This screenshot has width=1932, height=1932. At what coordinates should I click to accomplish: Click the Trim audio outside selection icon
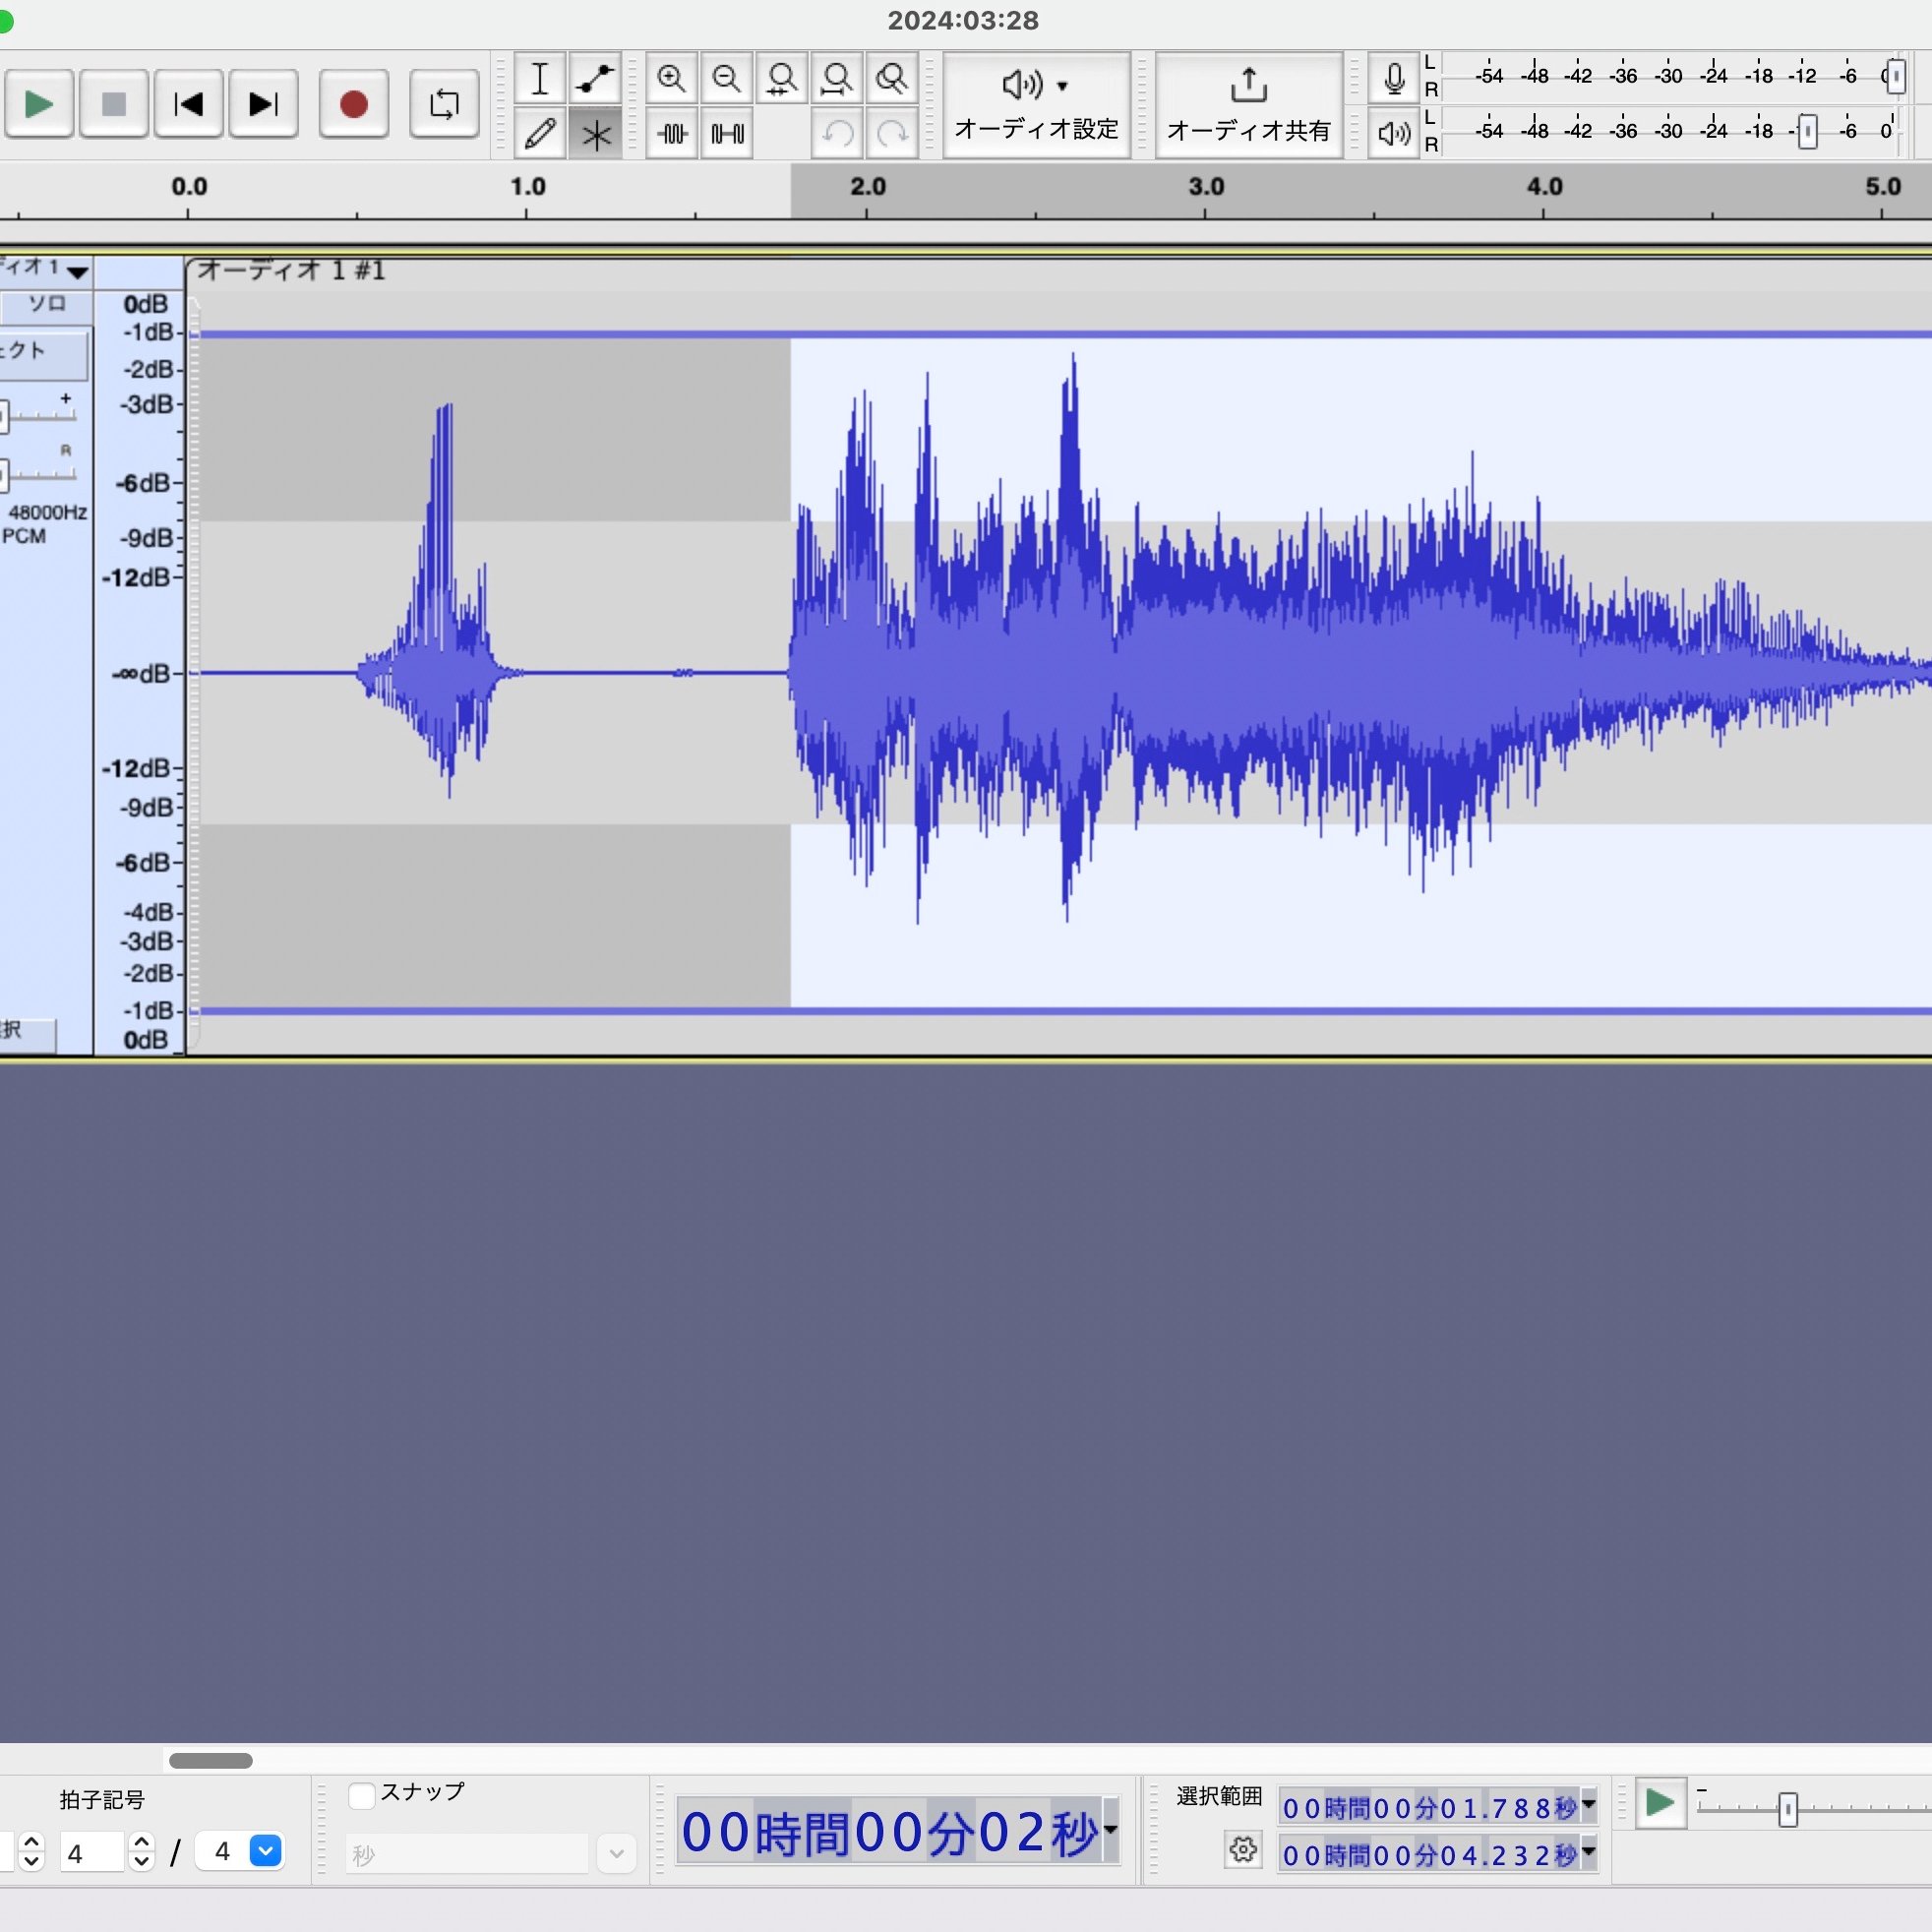tap(672, 134)
